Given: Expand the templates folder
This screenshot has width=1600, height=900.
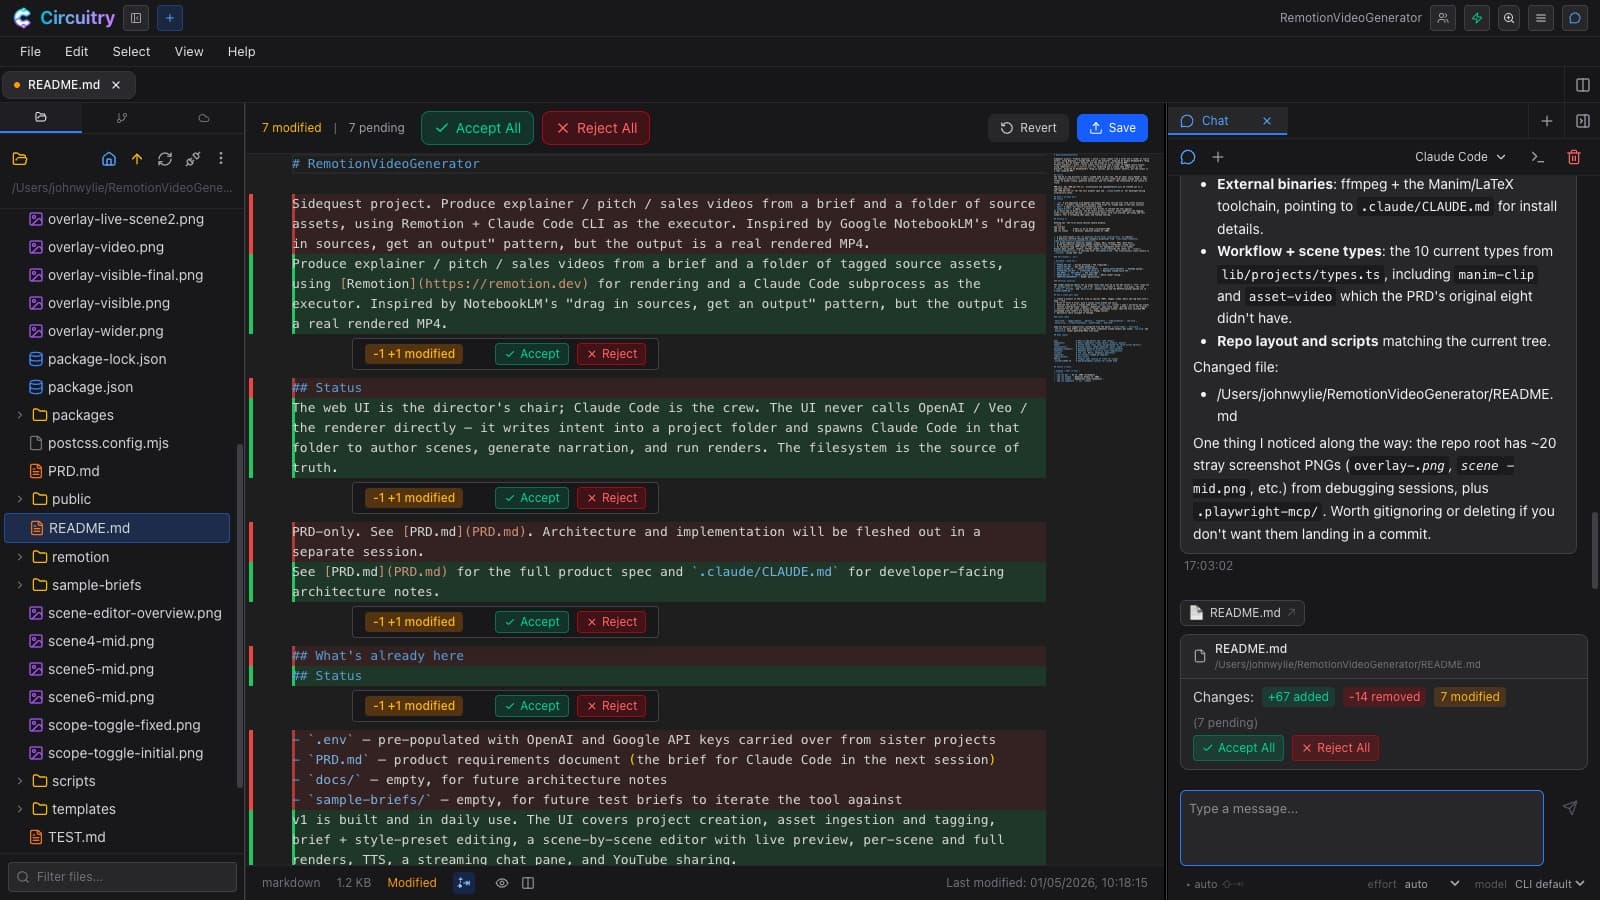Looking at the screenshot, I should [x=20, y=809].
